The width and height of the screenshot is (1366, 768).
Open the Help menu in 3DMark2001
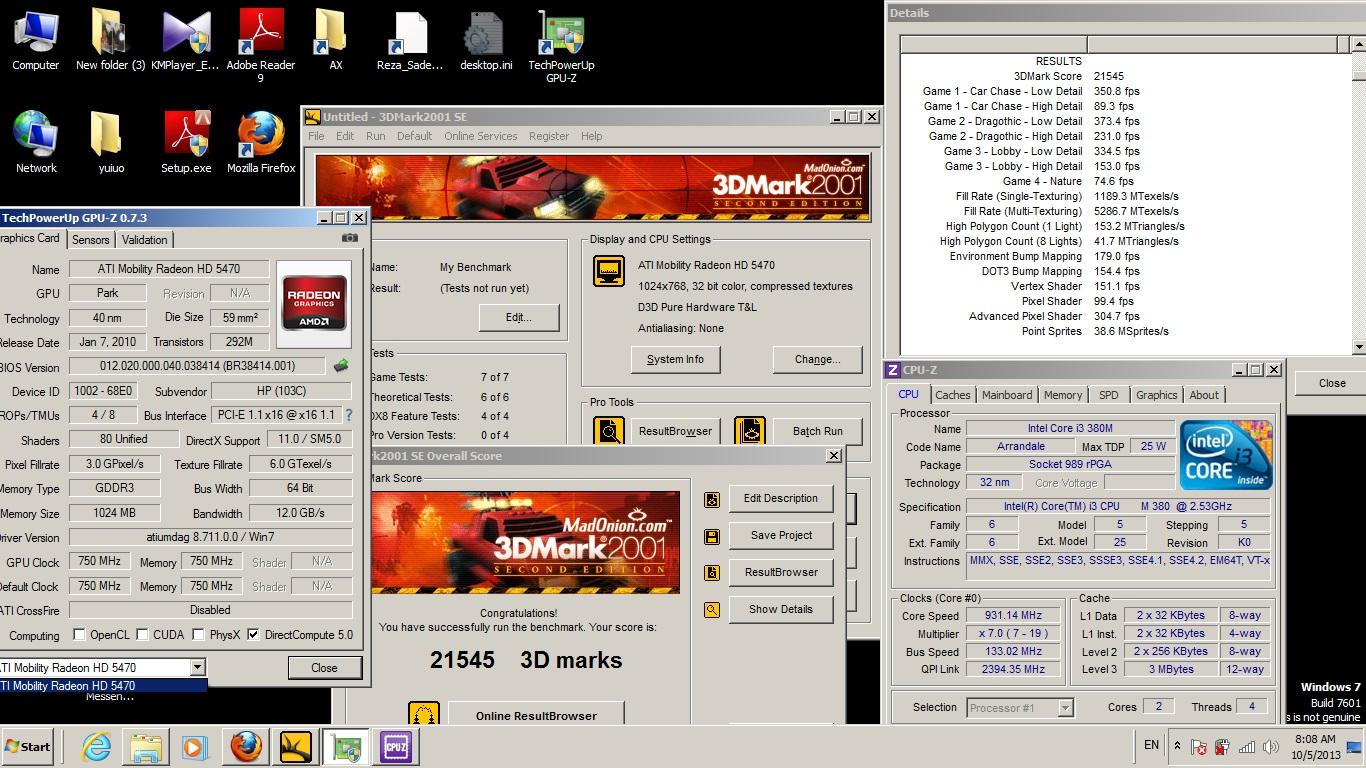[591, 136]
